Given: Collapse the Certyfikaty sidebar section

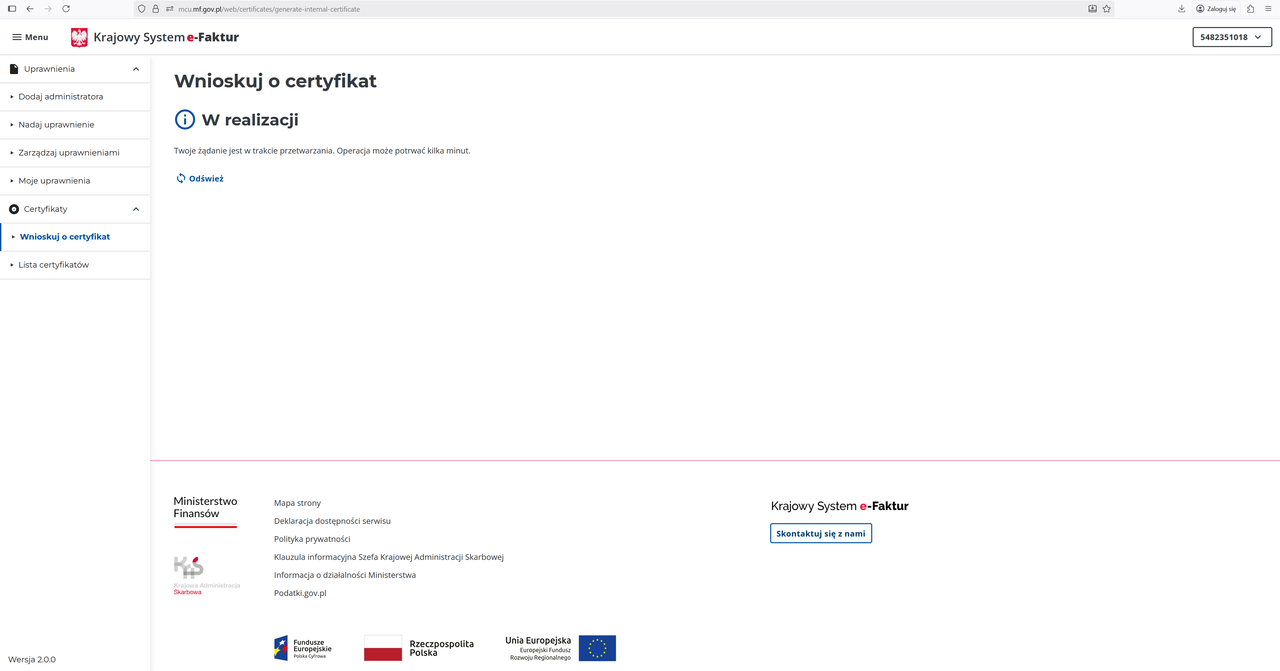Looking at the screenshot, I should pyautogui.click(x=136, y=209).
